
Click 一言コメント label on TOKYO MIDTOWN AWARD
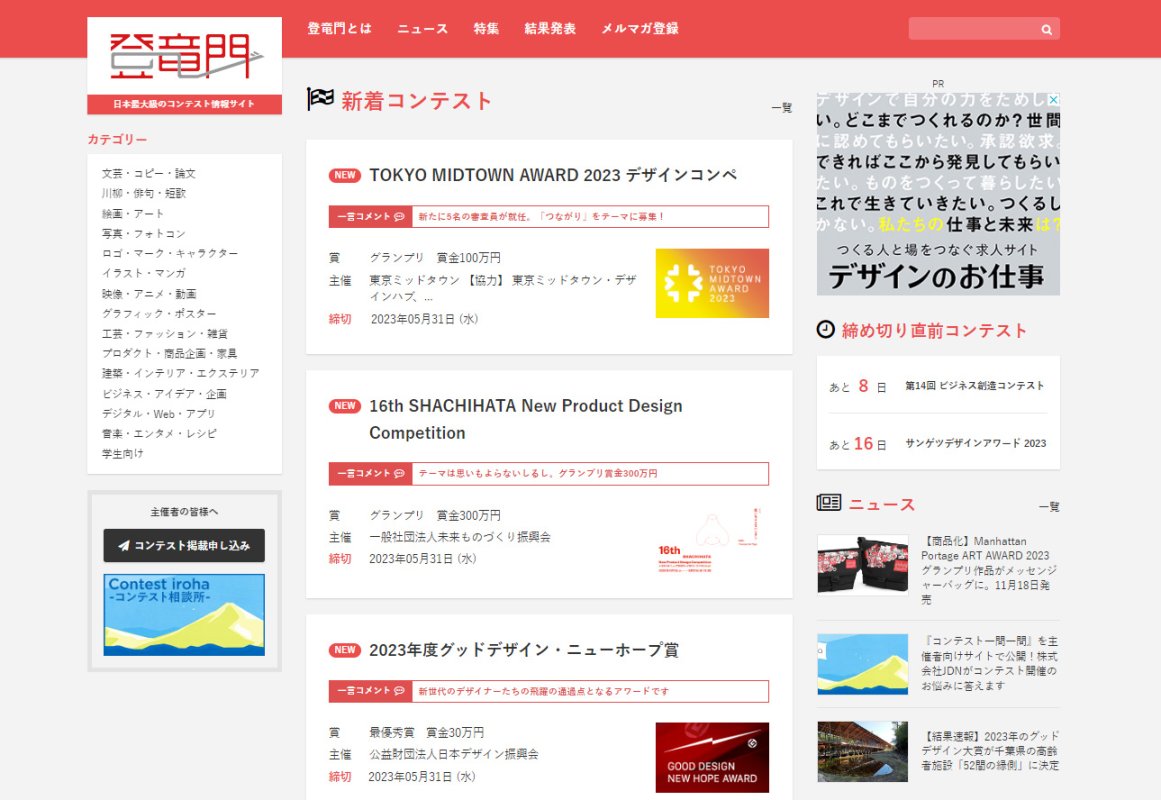370,216
